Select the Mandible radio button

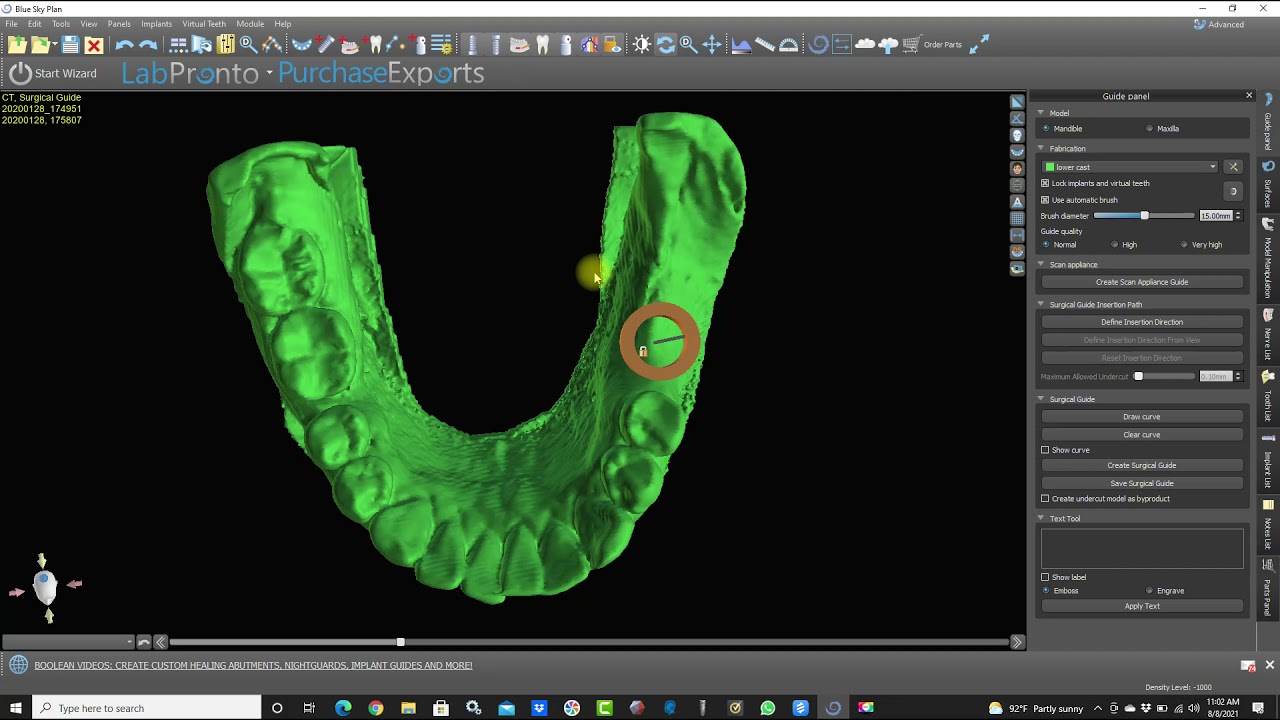point(1046,128)
